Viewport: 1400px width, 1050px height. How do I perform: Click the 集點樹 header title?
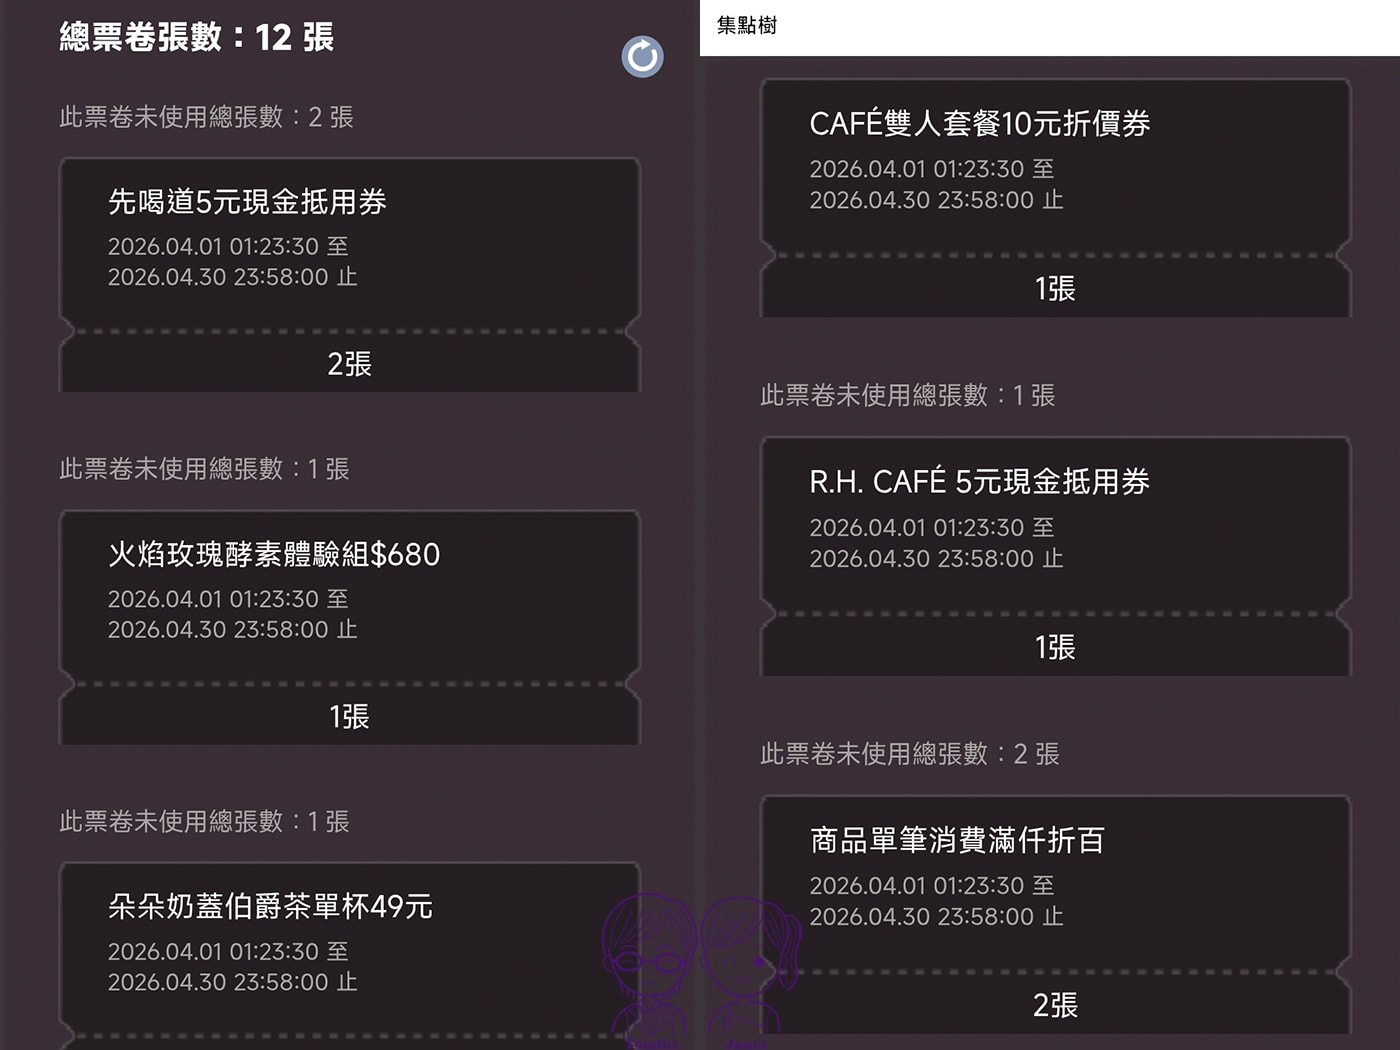coord(747,25)
